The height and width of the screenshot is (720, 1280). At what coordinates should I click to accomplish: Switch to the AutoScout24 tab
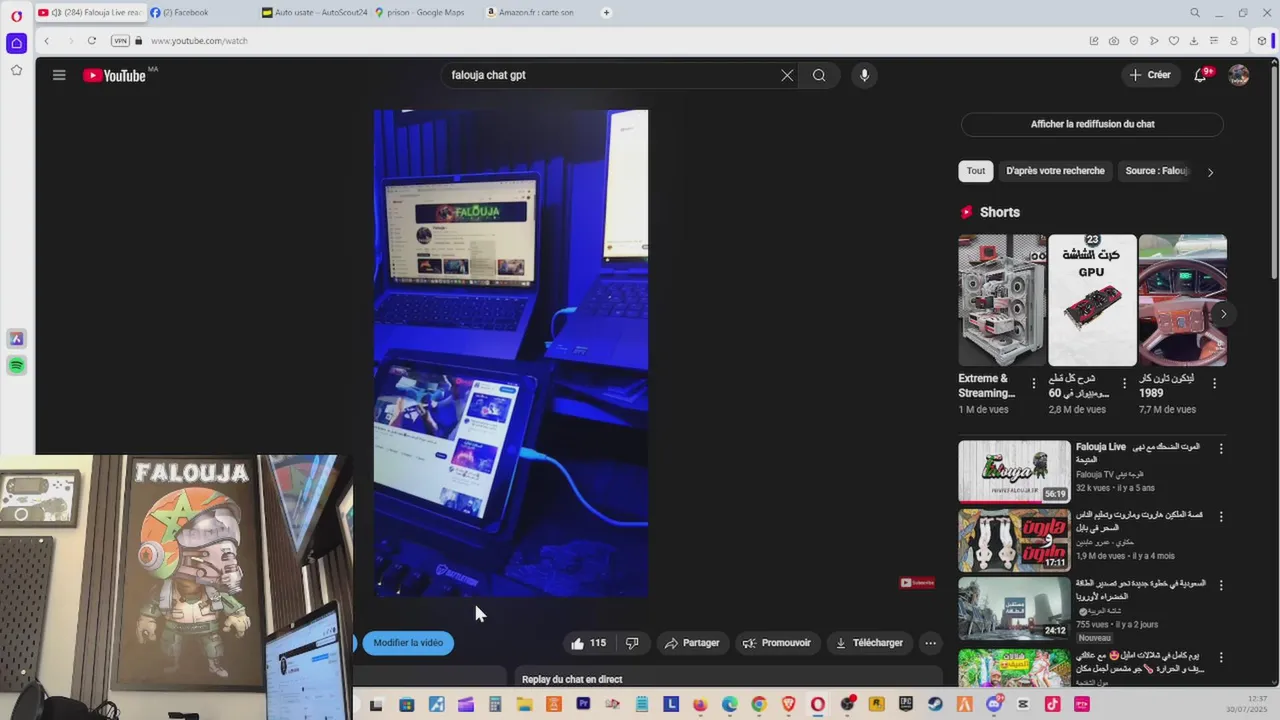pos(315,13)
